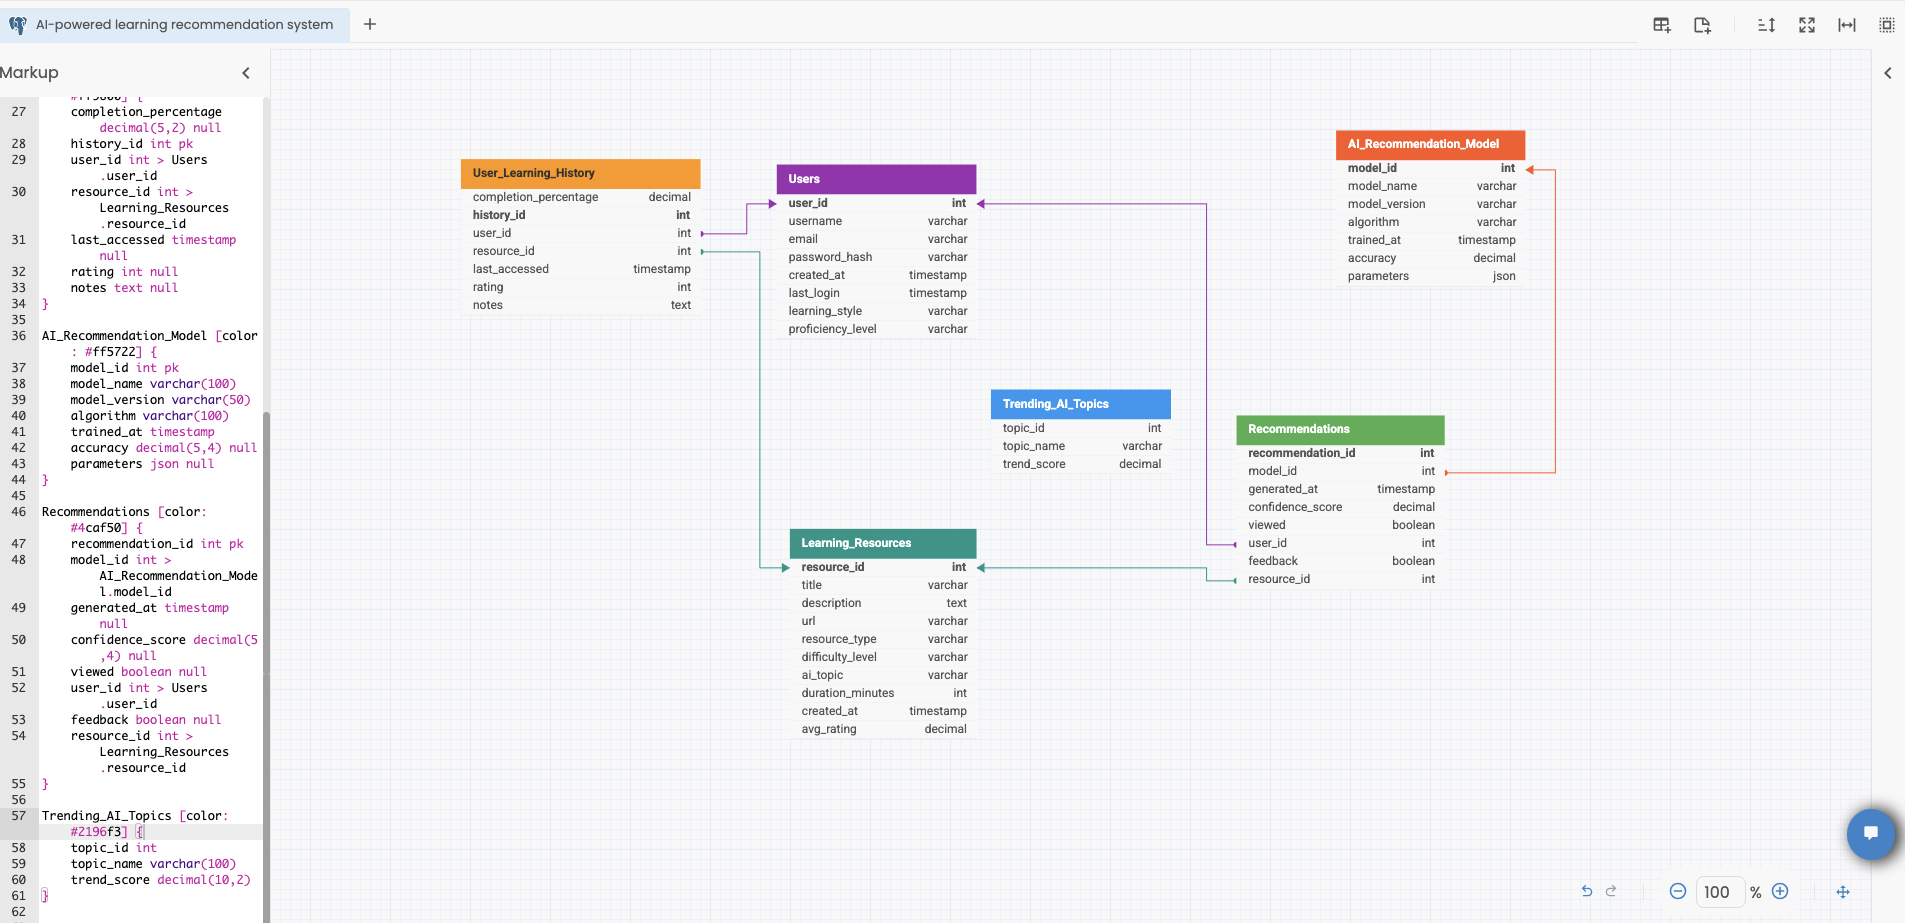Open the chat support bubble
Image resolution: width=1905 pixels, height=923 pixels.
(1872, 834)
